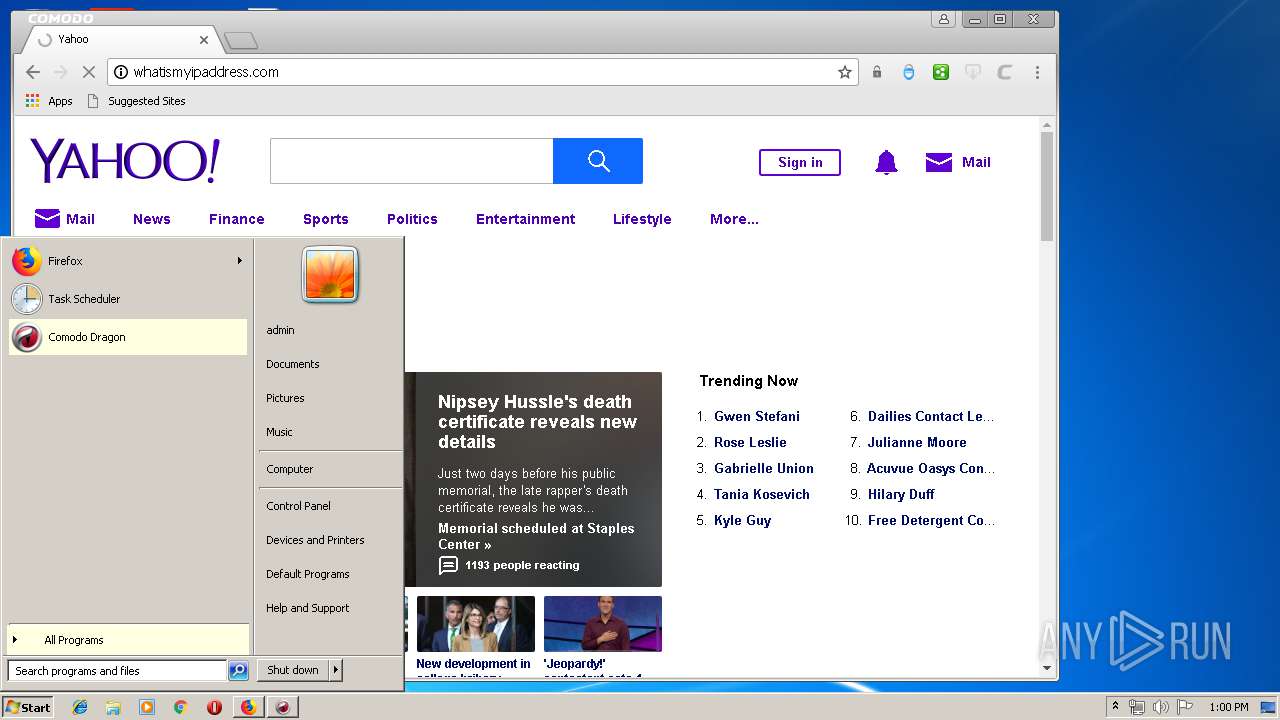Open Control Panel from Start menu
Screen dimensions: 1280x720
(298, 506)
